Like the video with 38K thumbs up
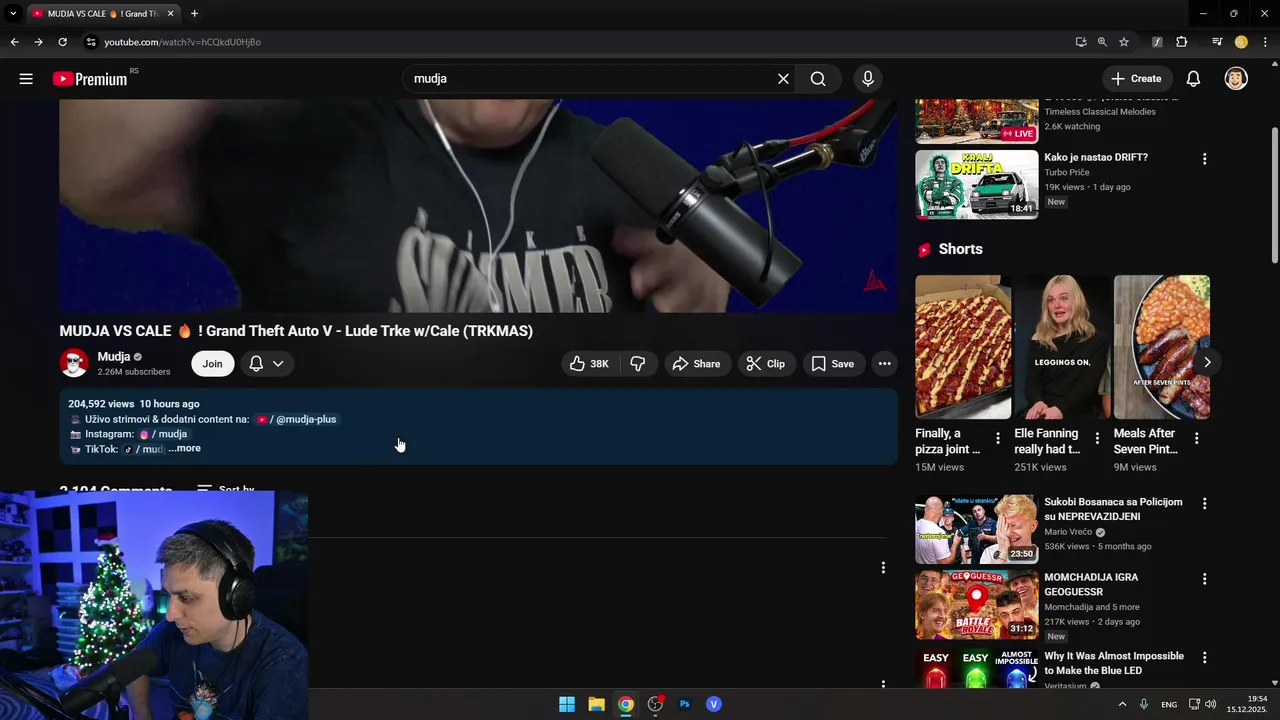The image size is (1280, 720). (x=589, y=364)
